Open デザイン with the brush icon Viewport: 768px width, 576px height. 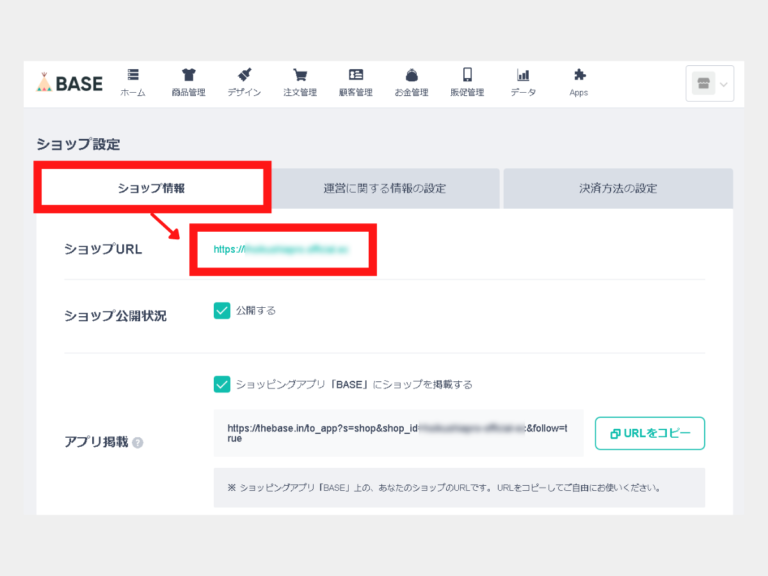click(x=244, y=83)
